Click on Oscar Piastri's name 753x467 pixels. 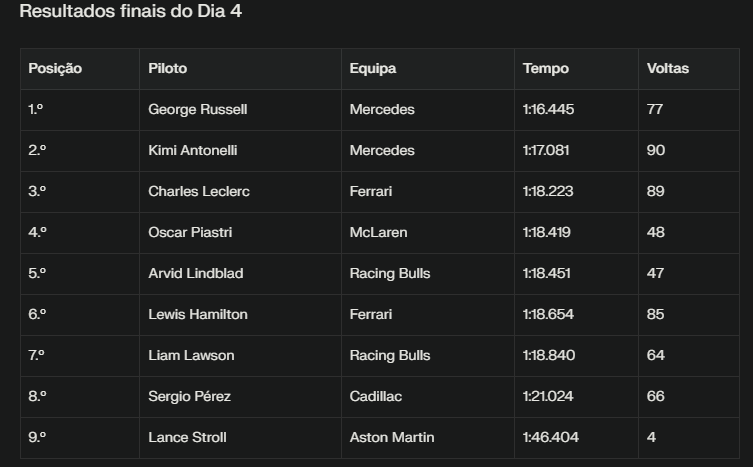190,232
